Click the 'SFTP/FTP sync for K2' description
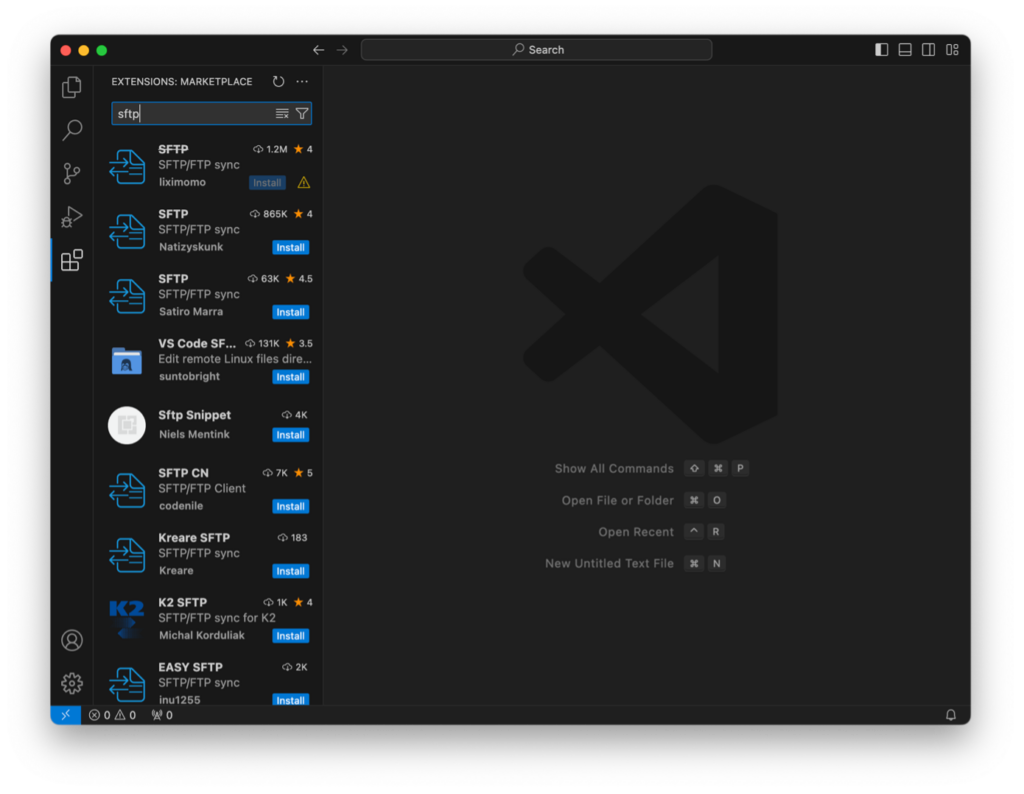Screen dimensions: 1024x794 coord(217,618)
